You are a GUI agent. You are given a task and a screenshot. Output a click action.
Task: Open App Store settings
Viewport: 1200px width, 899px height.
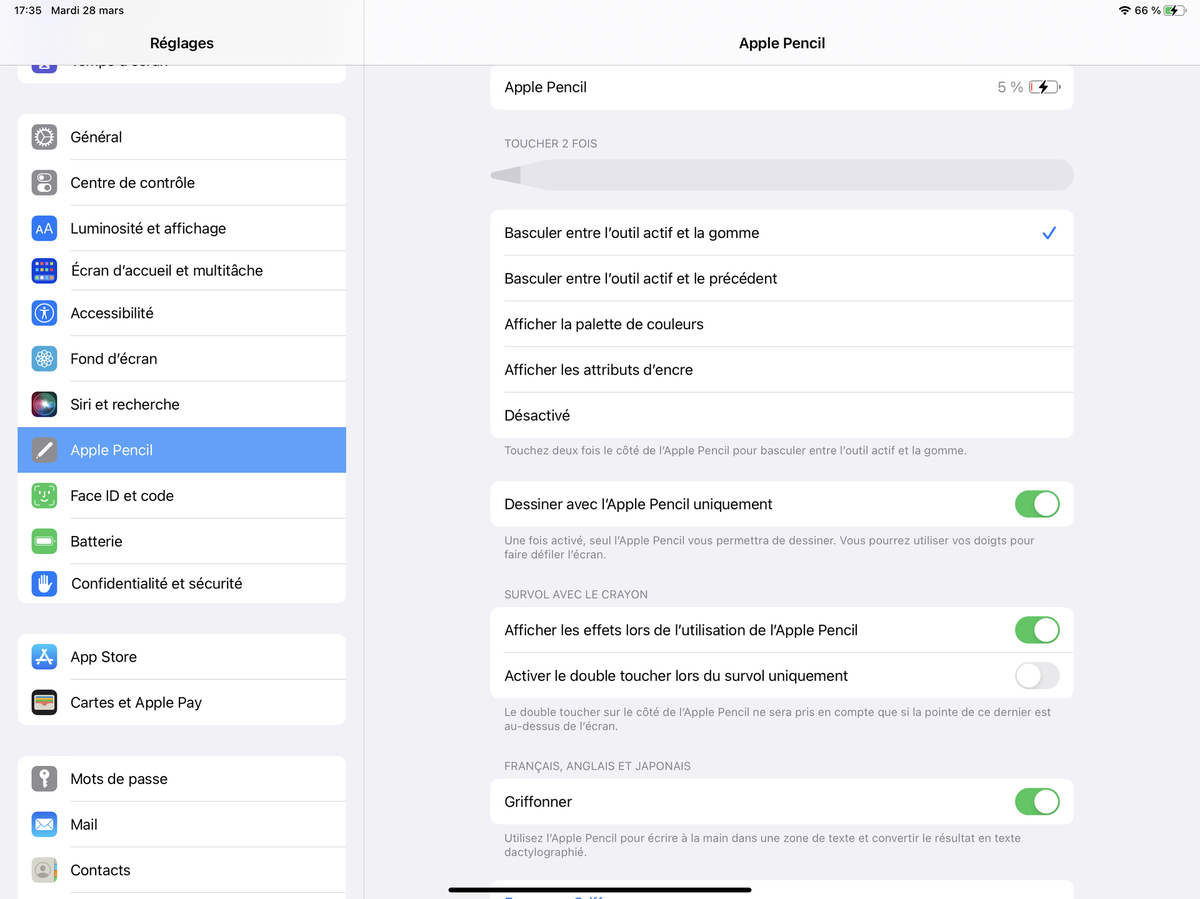pos(182,657)
